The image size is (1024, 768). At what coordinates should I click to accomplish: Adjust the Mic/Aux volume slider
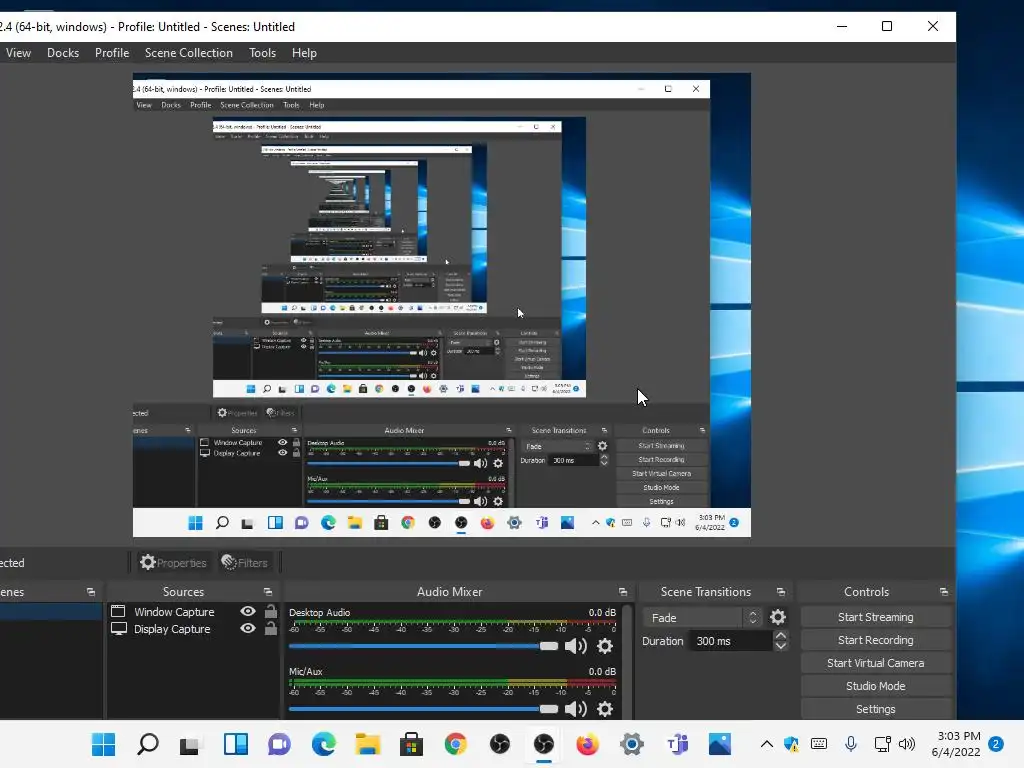click(x=423, y=709)
